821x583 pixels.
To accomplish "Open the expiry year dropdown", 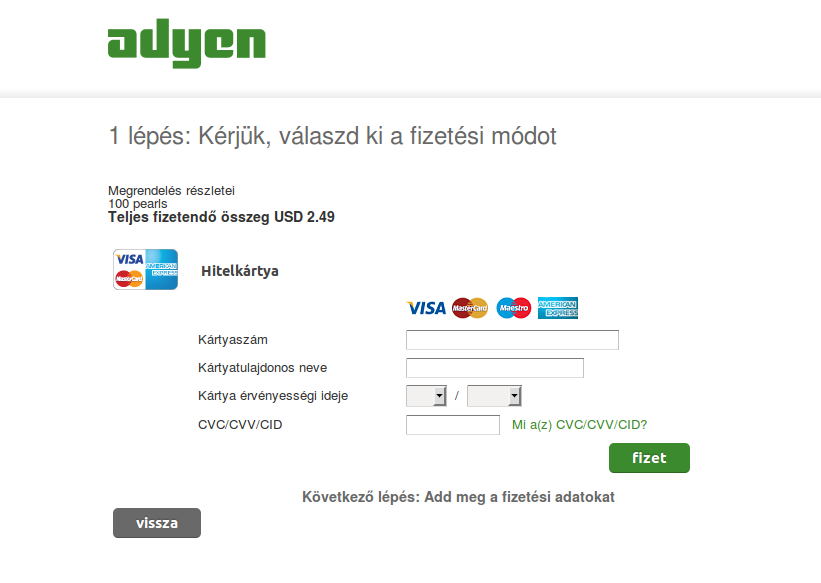I will (494, 396).
